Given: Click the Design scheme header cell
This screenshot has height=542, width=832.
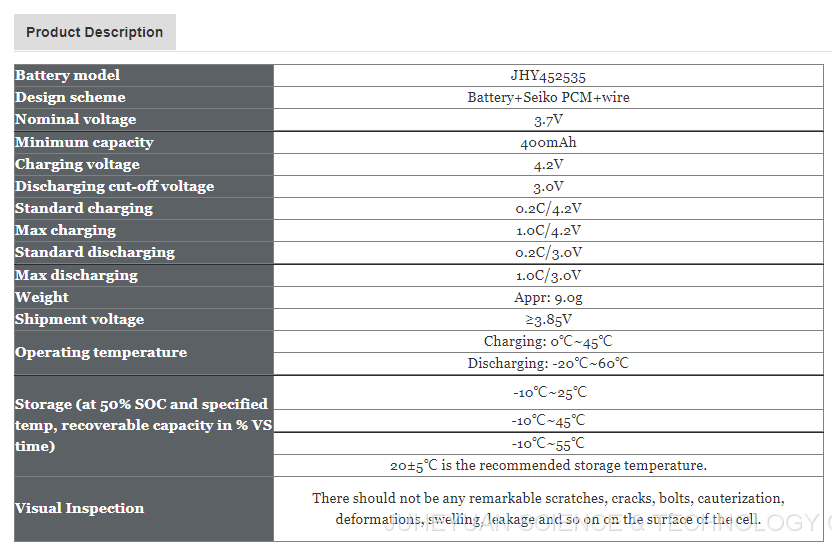Looking at the screenshot, I should point(70,97).
